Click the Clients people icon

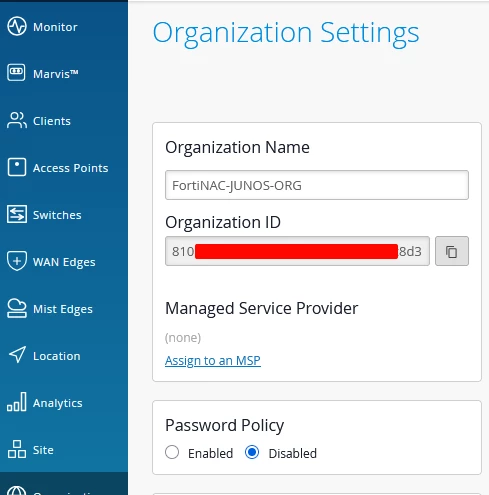tap(17, 120)
